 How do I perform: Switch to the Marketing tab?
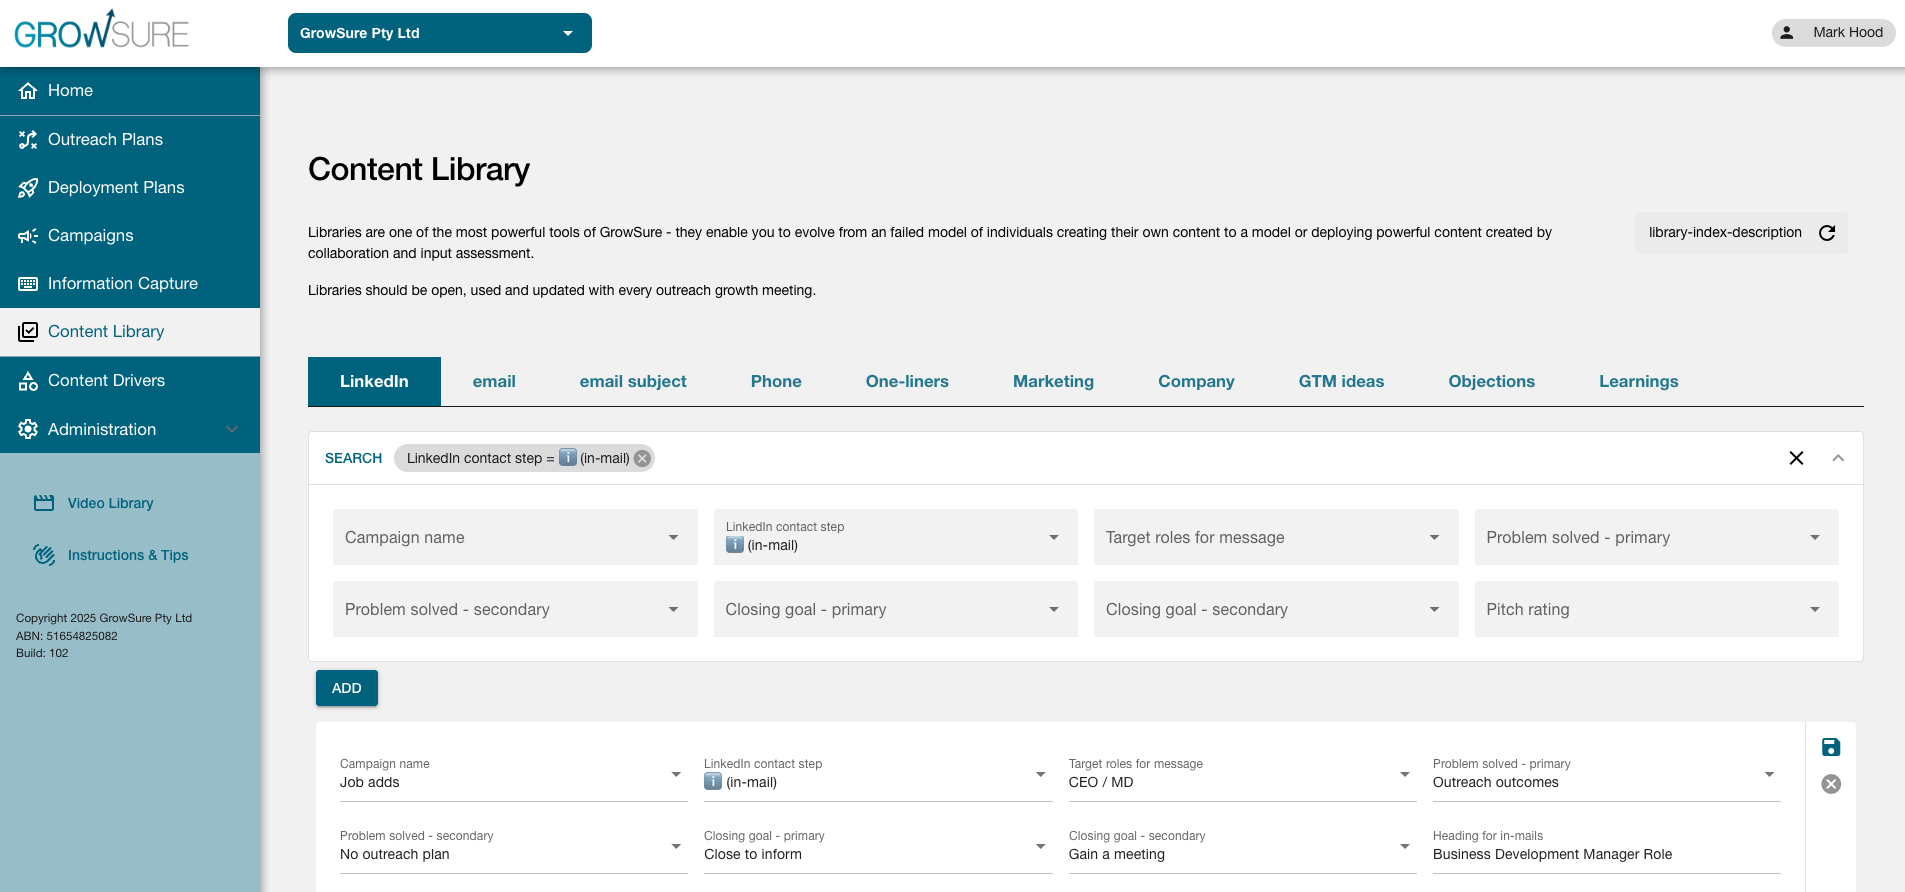pos(1053,381)
